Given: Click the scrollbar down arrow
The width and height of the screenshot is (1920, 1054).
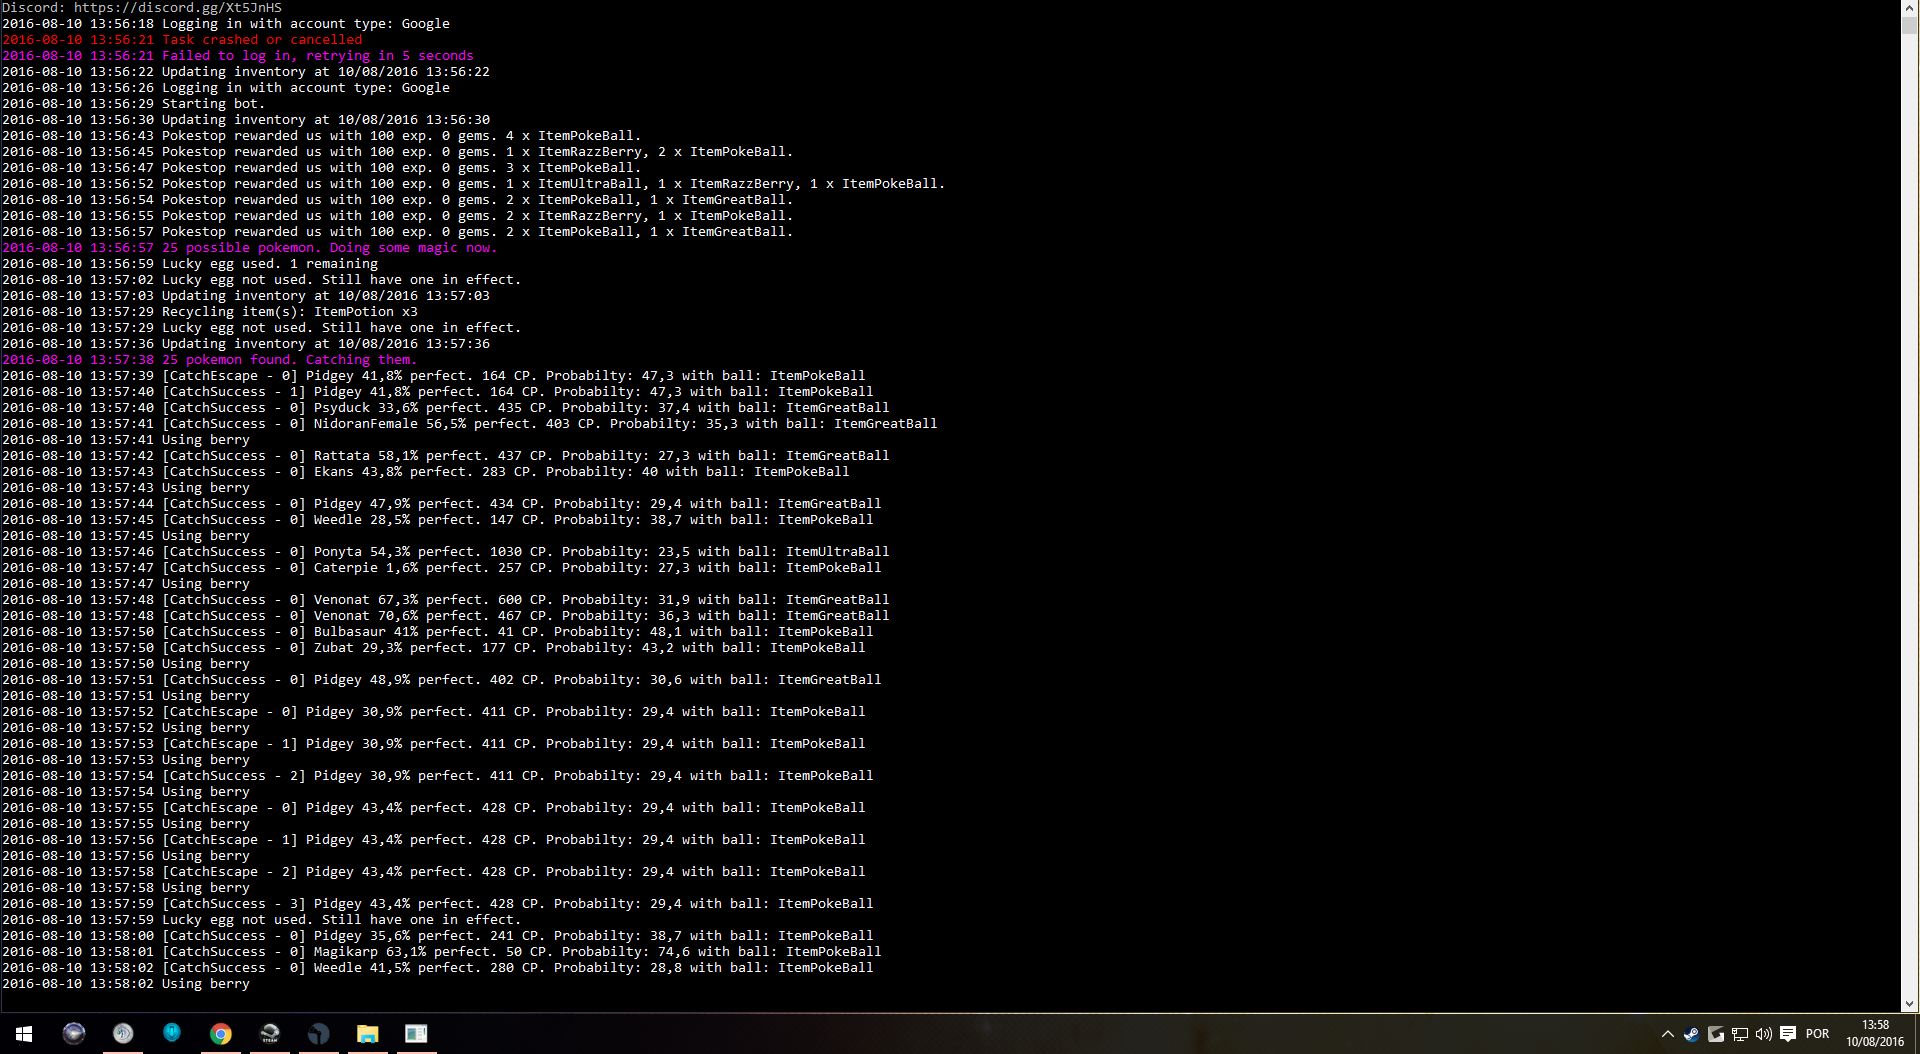Looking at the screenshot, I should [1910, 1004].
